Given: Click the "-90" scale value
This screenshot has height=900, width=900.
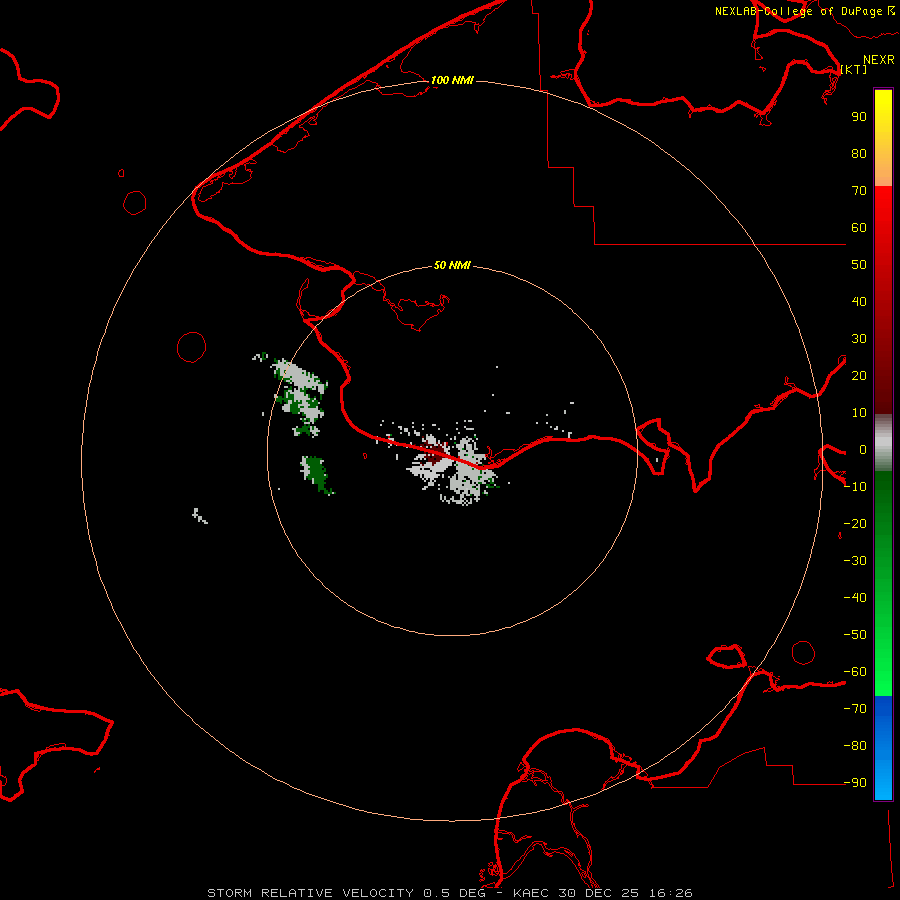Looking at the screenshot, I should click(855, 783).
